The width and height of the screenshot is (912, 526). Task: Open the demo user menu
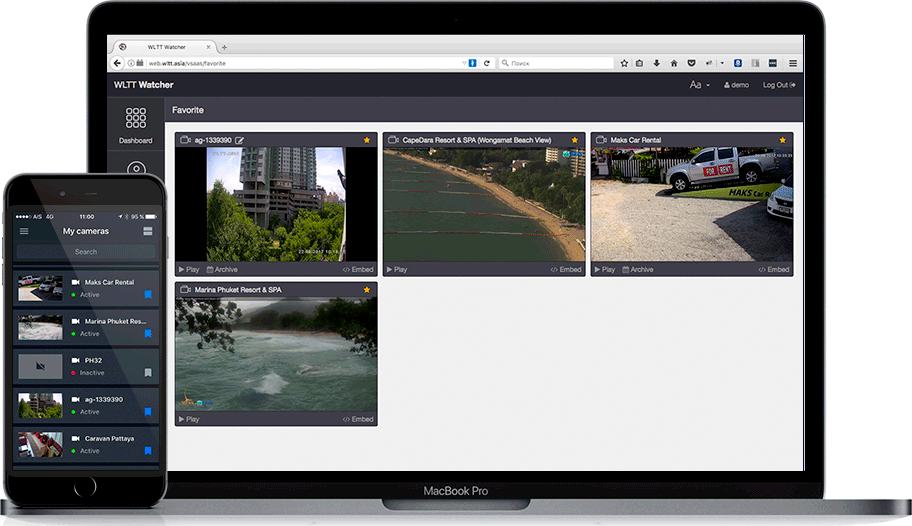pyautogui.click(x=737, y=85)
